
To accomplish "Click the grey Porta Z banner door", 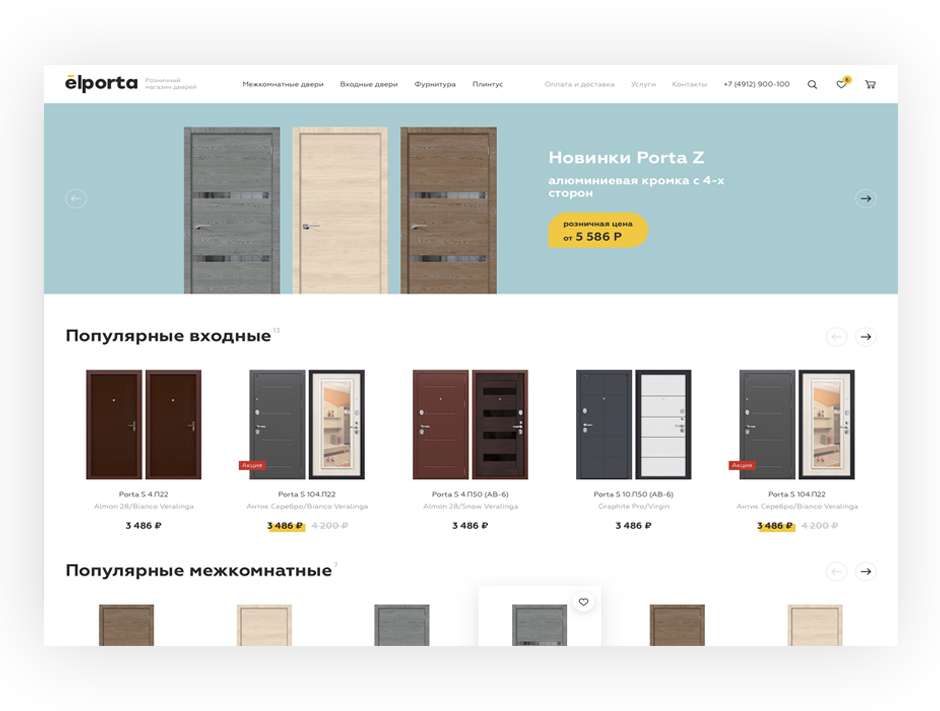I will click(x=232, y=210).
